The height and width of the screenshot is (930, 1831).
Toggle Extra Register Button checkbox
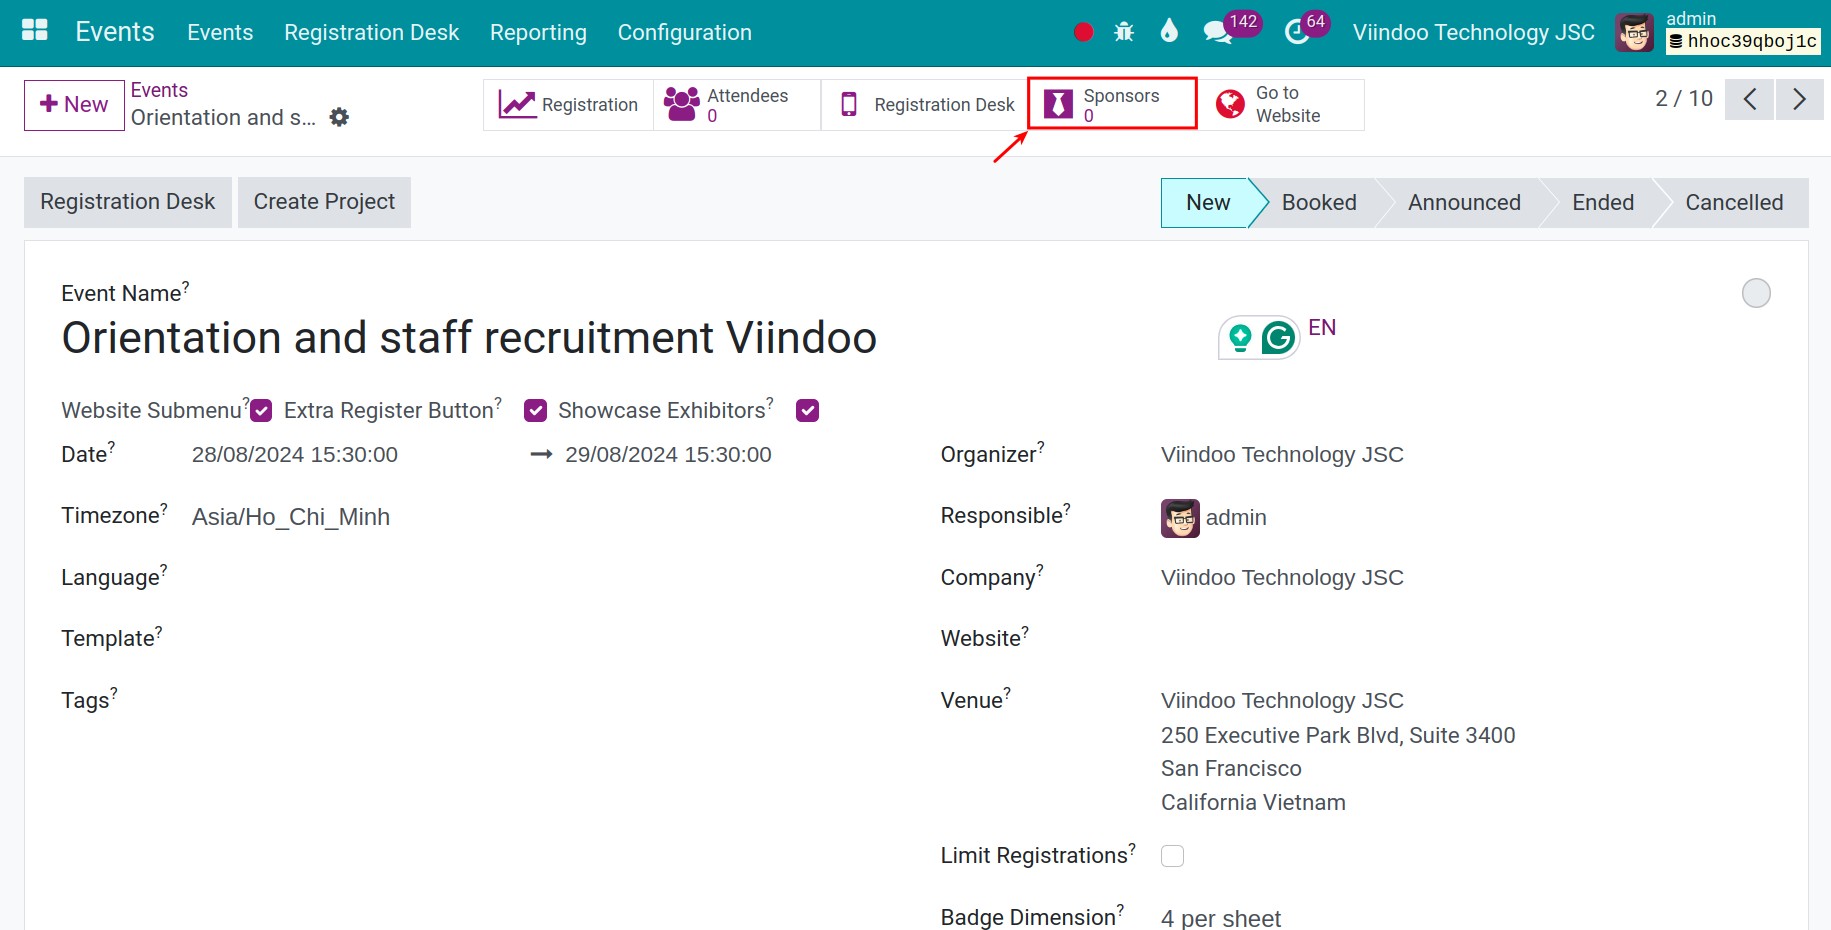click(535, 411)
